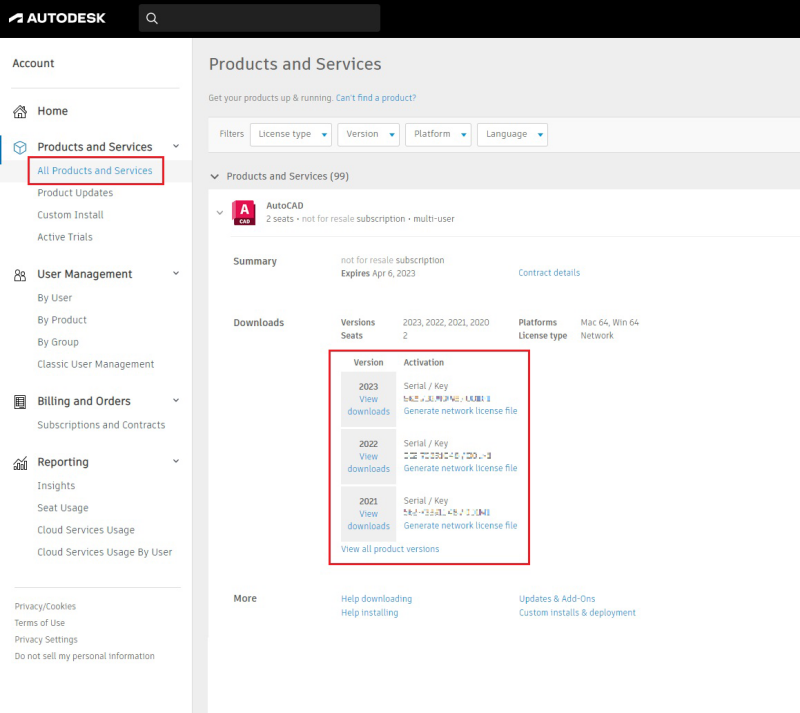Click the User Management people icon
The image size is (800, 713).
point(20,276)
